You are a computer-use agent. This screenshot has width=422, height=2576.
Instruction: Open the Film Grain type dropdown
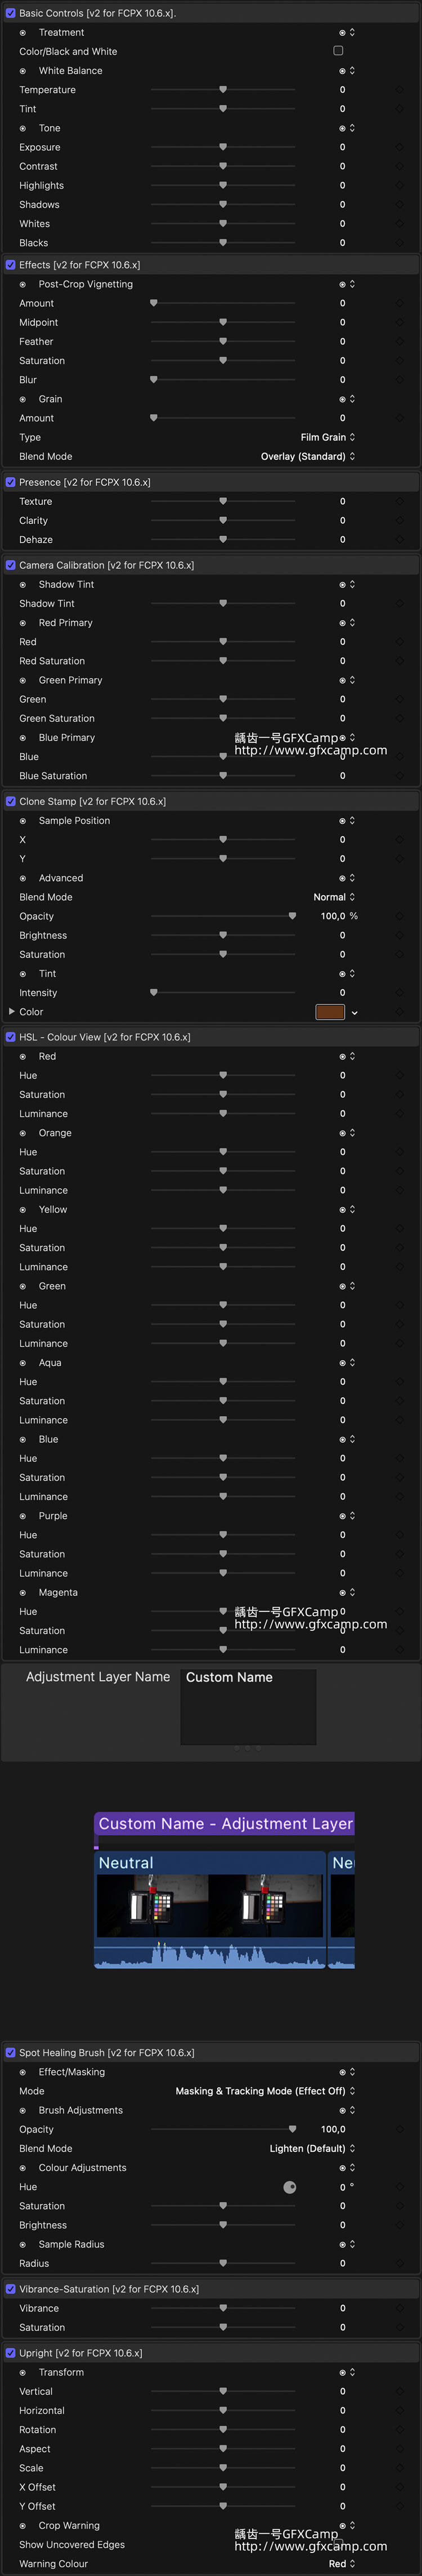(327, 437)
